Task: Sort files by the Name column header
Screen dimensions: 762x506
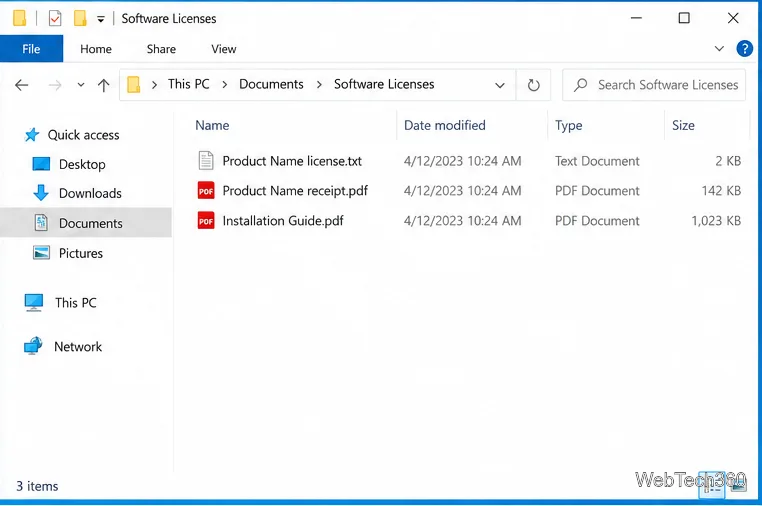Action: pyautogui.click(x=212, y=125)
